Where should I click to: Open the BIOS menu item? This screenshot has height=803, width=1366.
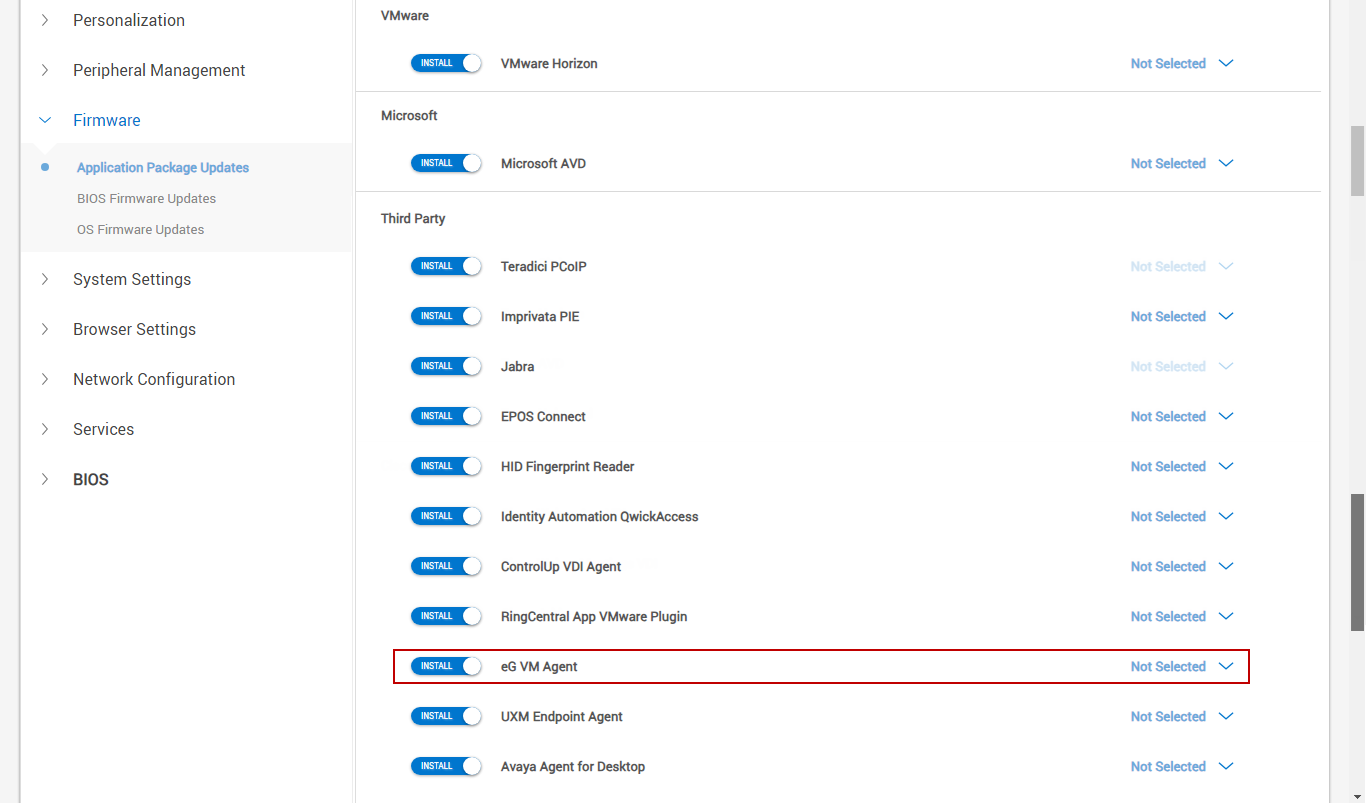91,479
